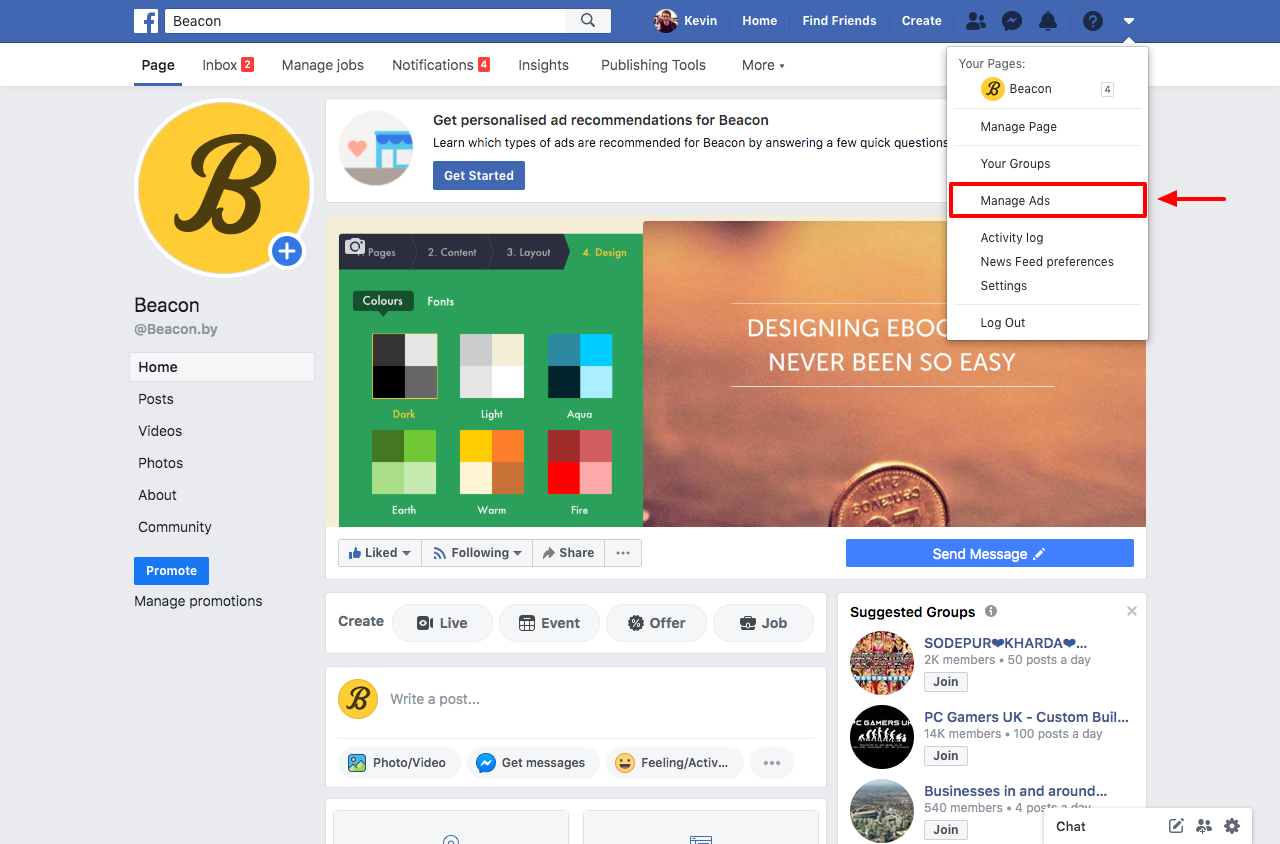Open the friend requests icon
Screen dimensions: 1280x844
[x=976, y=20]
